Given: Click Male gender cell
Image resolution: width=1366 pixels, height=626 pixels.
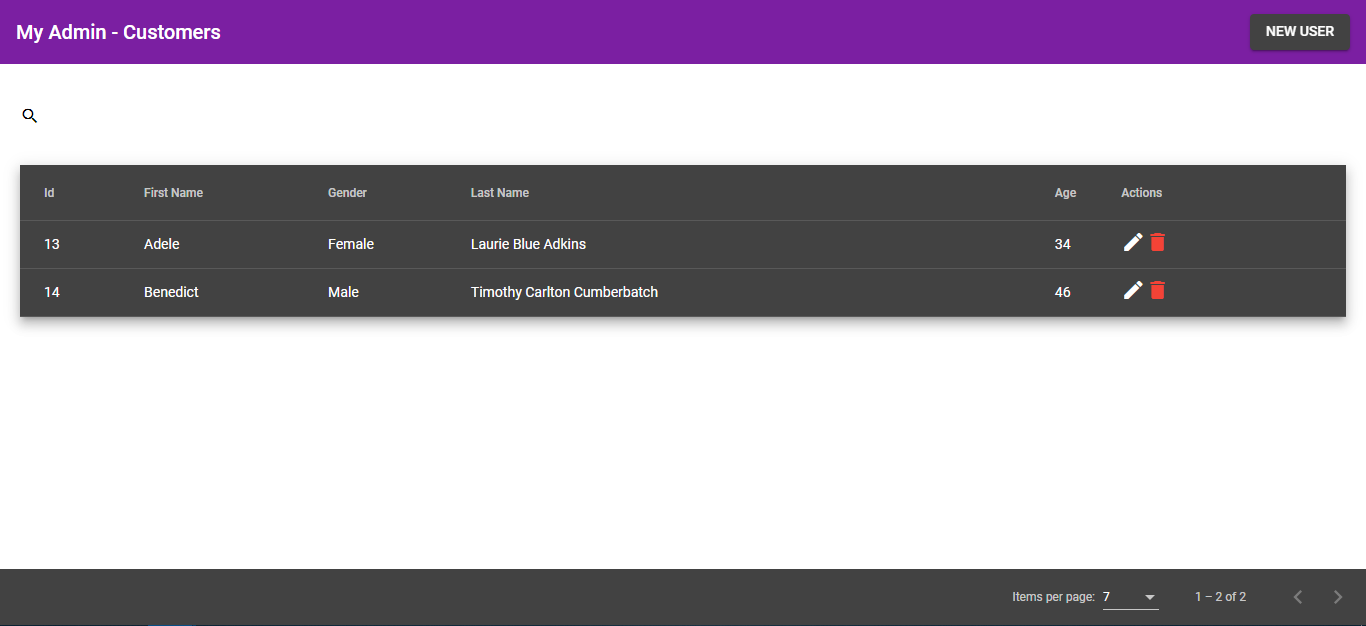Looking at the screenshot, I should pos(343,292).
